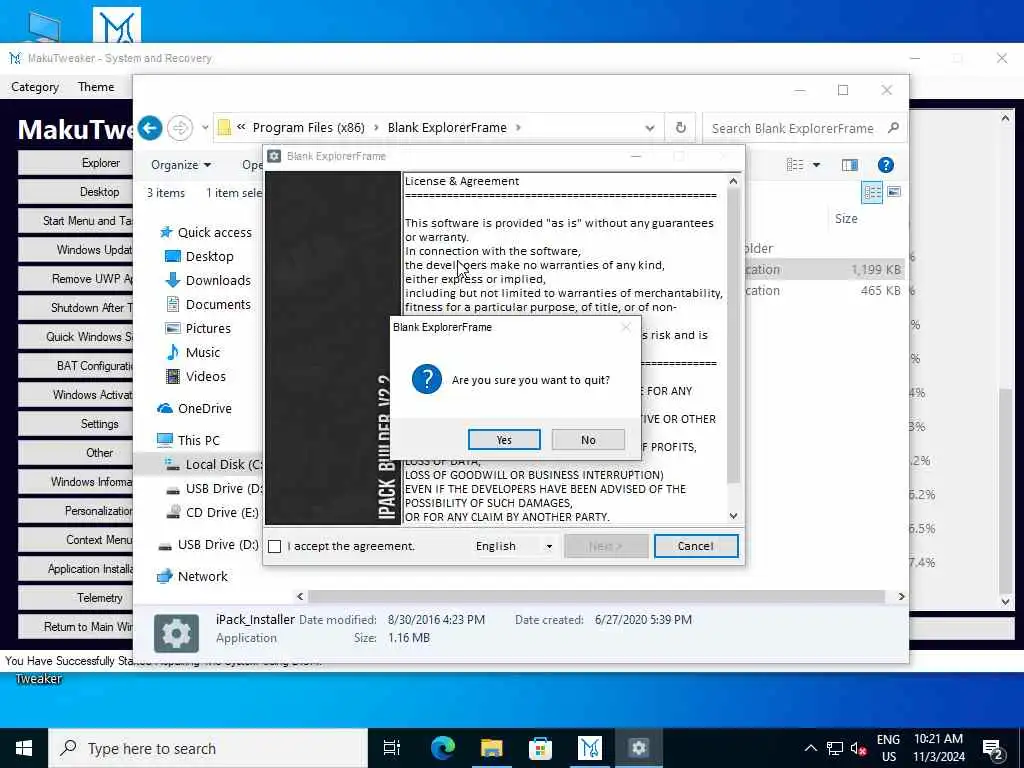This screenshot has width=1024, height=768.
Task: Open the notification center icon
Action: 993,748
